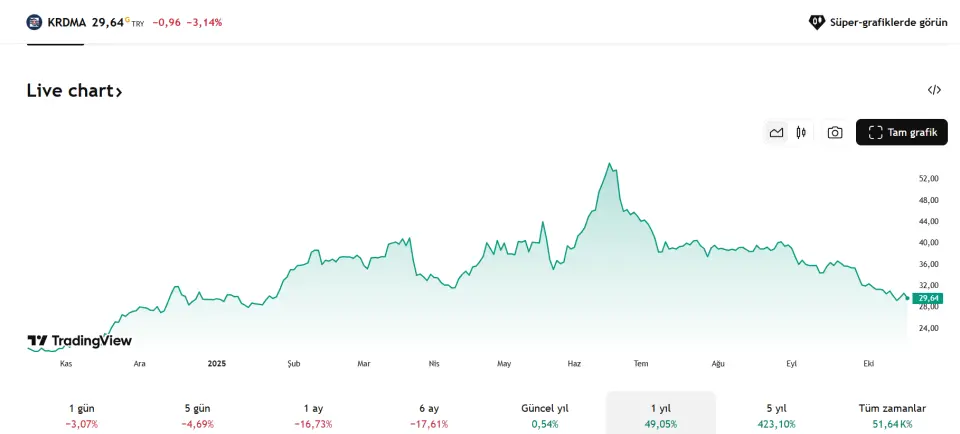960x434 pixels.
Task: Select the Güncel yıl time range
Action: (545, 415)
